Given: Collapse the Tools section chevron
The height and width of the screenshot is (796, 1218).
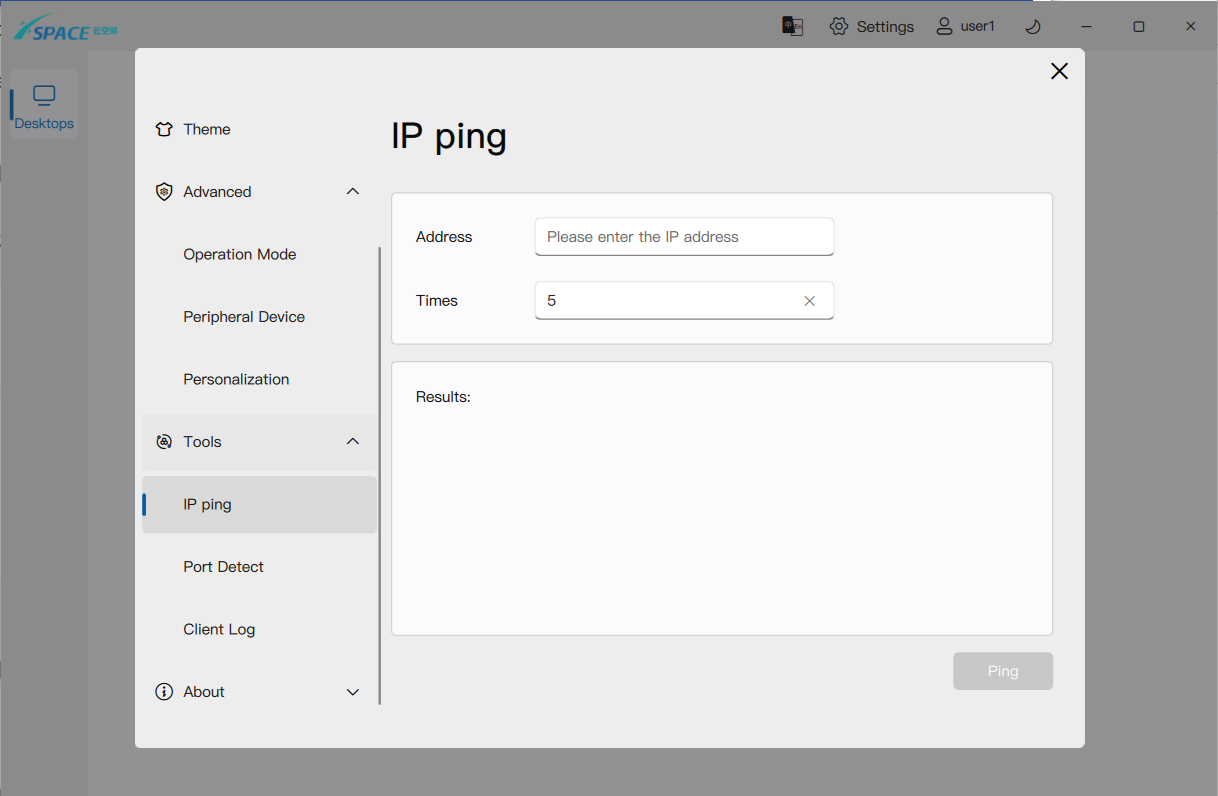Looking at the screenshot, I should click(352, 442).
